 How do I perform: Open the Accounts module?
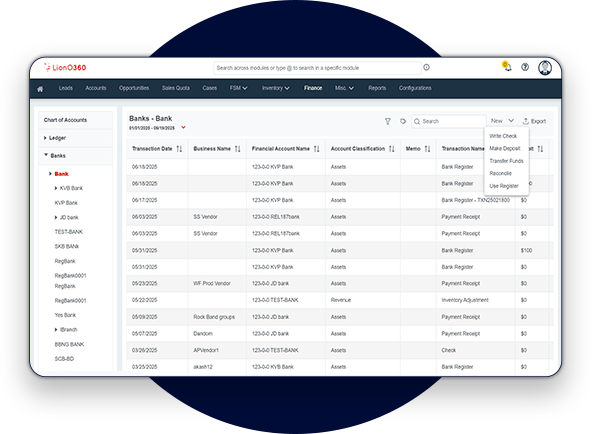pos(96,88)
